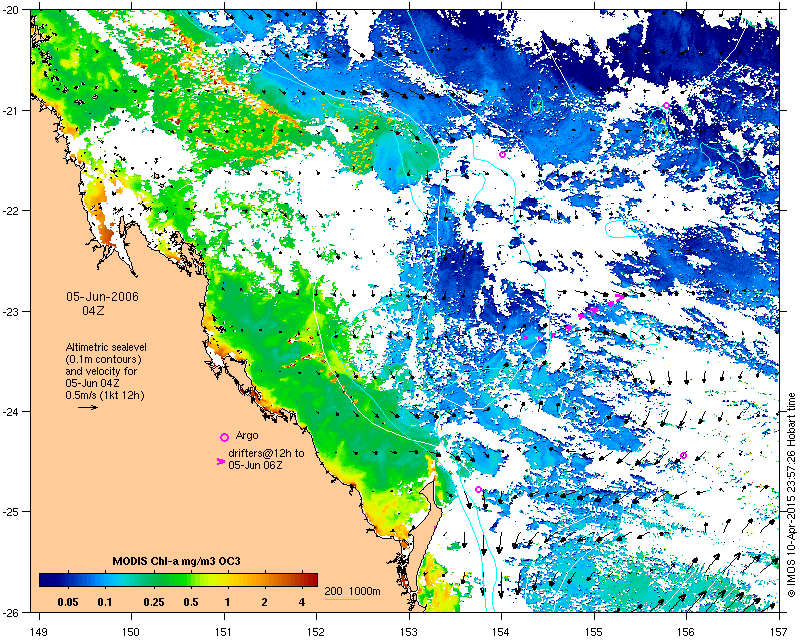This screenshot has width=800, height=640.
Task: Click the 0.5m/s velocity scale arrow
Action: [88, 407]
